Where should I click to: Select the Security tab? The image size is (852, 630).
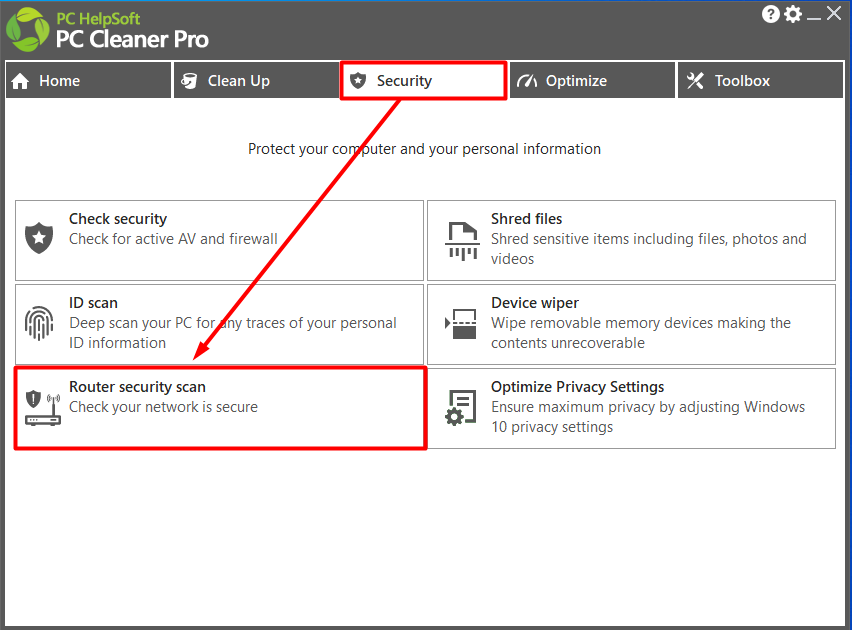coord(424,80)
